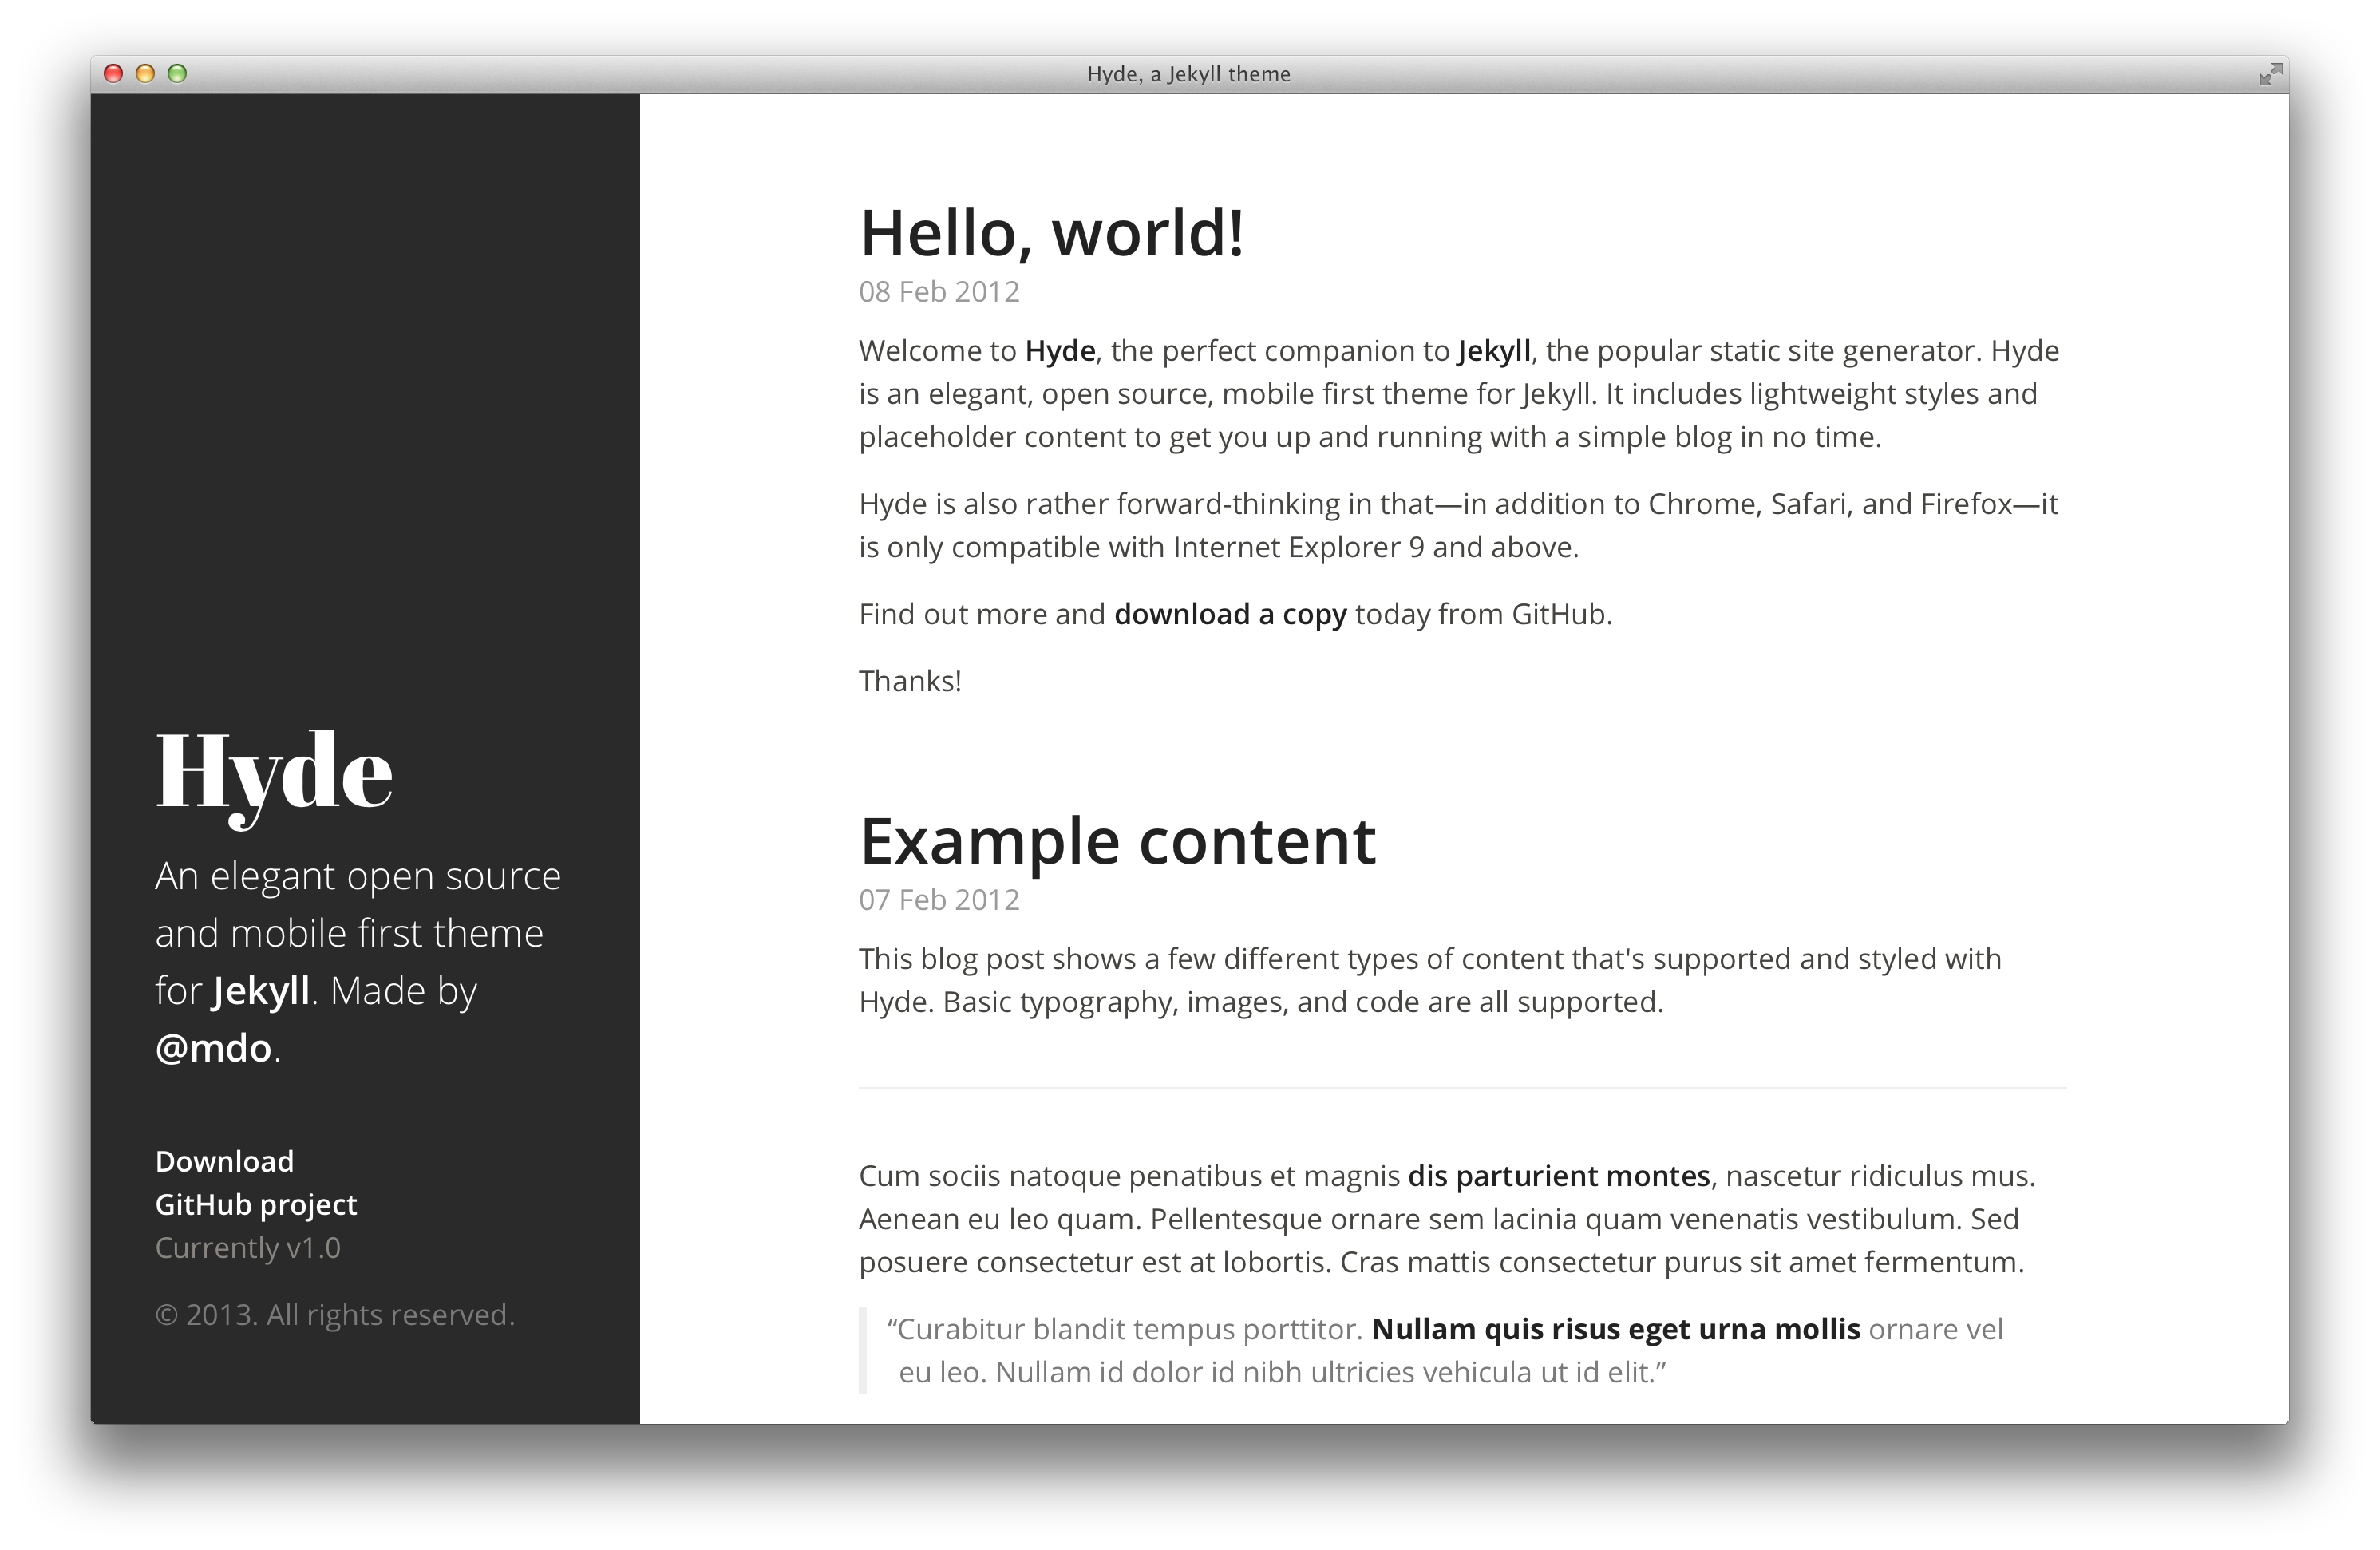Click the yellow minimize window button
Viewport: 2380px width, 1550px height.
[x=145, y=74]
